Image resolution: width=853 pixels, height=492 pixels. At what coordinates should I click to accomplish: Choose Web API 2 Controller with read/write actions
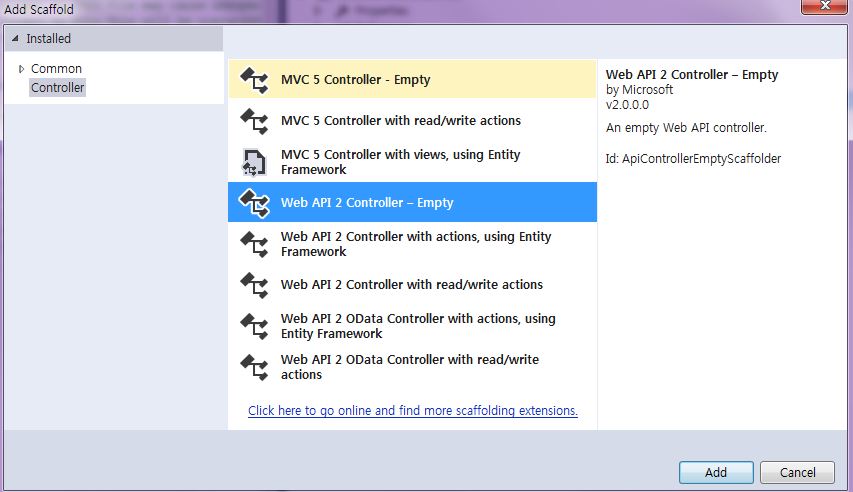(412, 285)
